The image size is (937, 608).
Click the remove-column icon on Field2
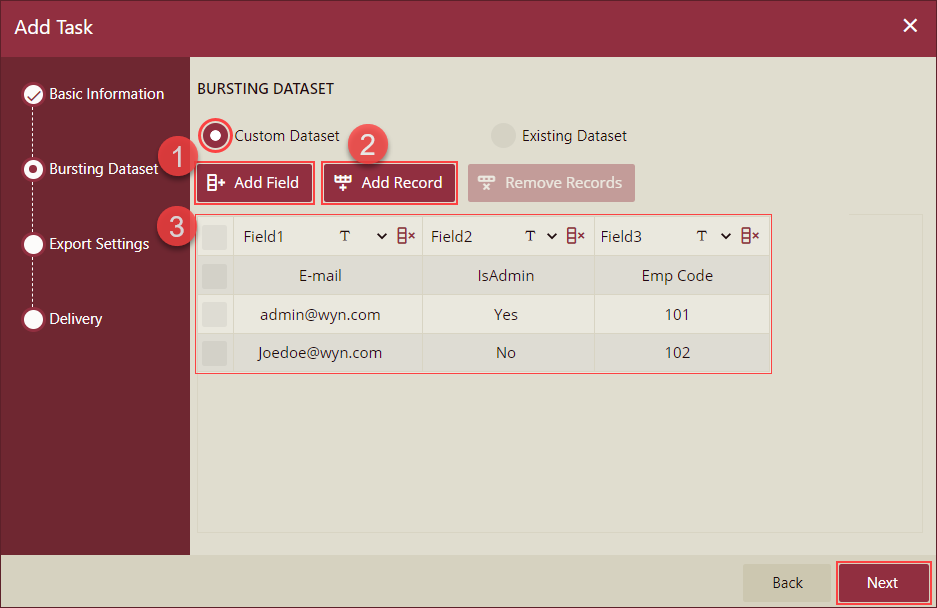click(575, 235)
